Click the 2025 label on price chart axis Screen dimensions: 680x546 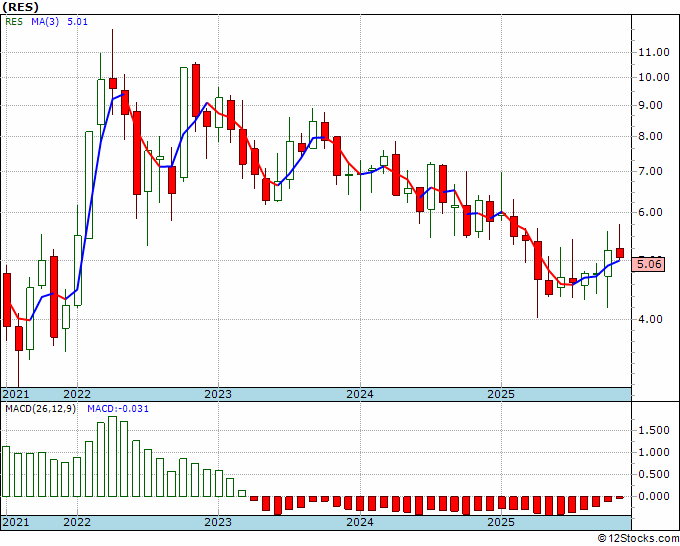[501, 394]
